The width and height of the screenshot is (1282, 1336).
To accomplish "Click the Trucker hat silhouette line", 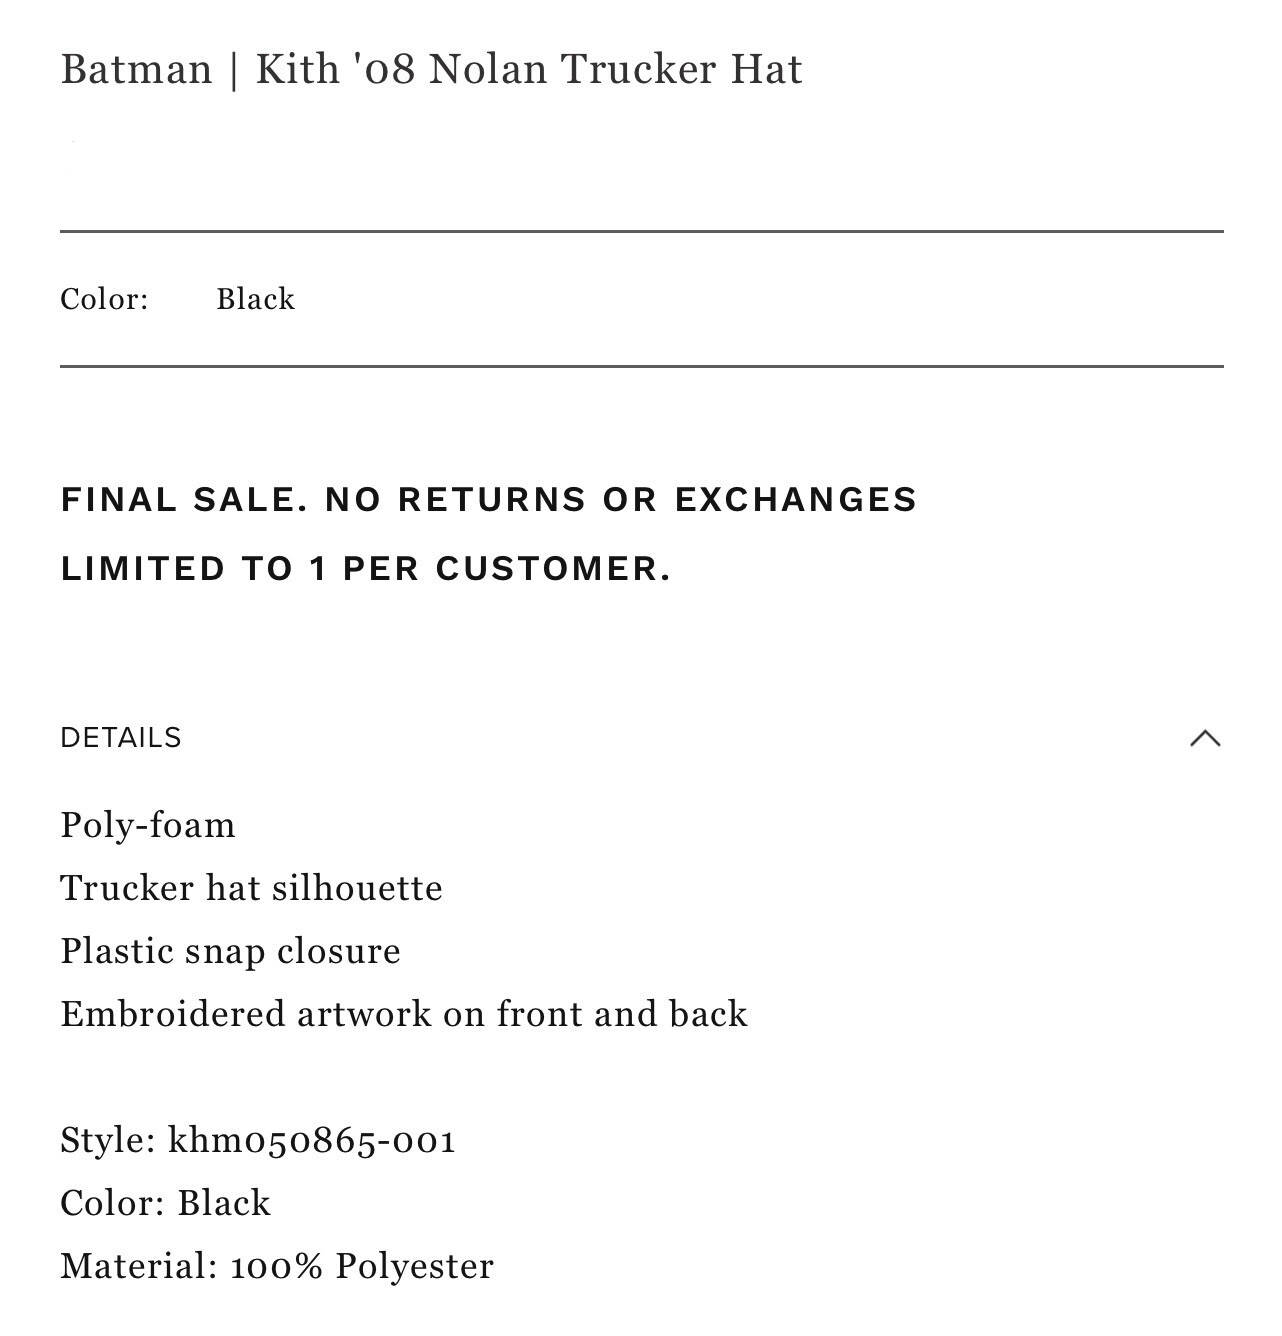I will tap(251, 888).
